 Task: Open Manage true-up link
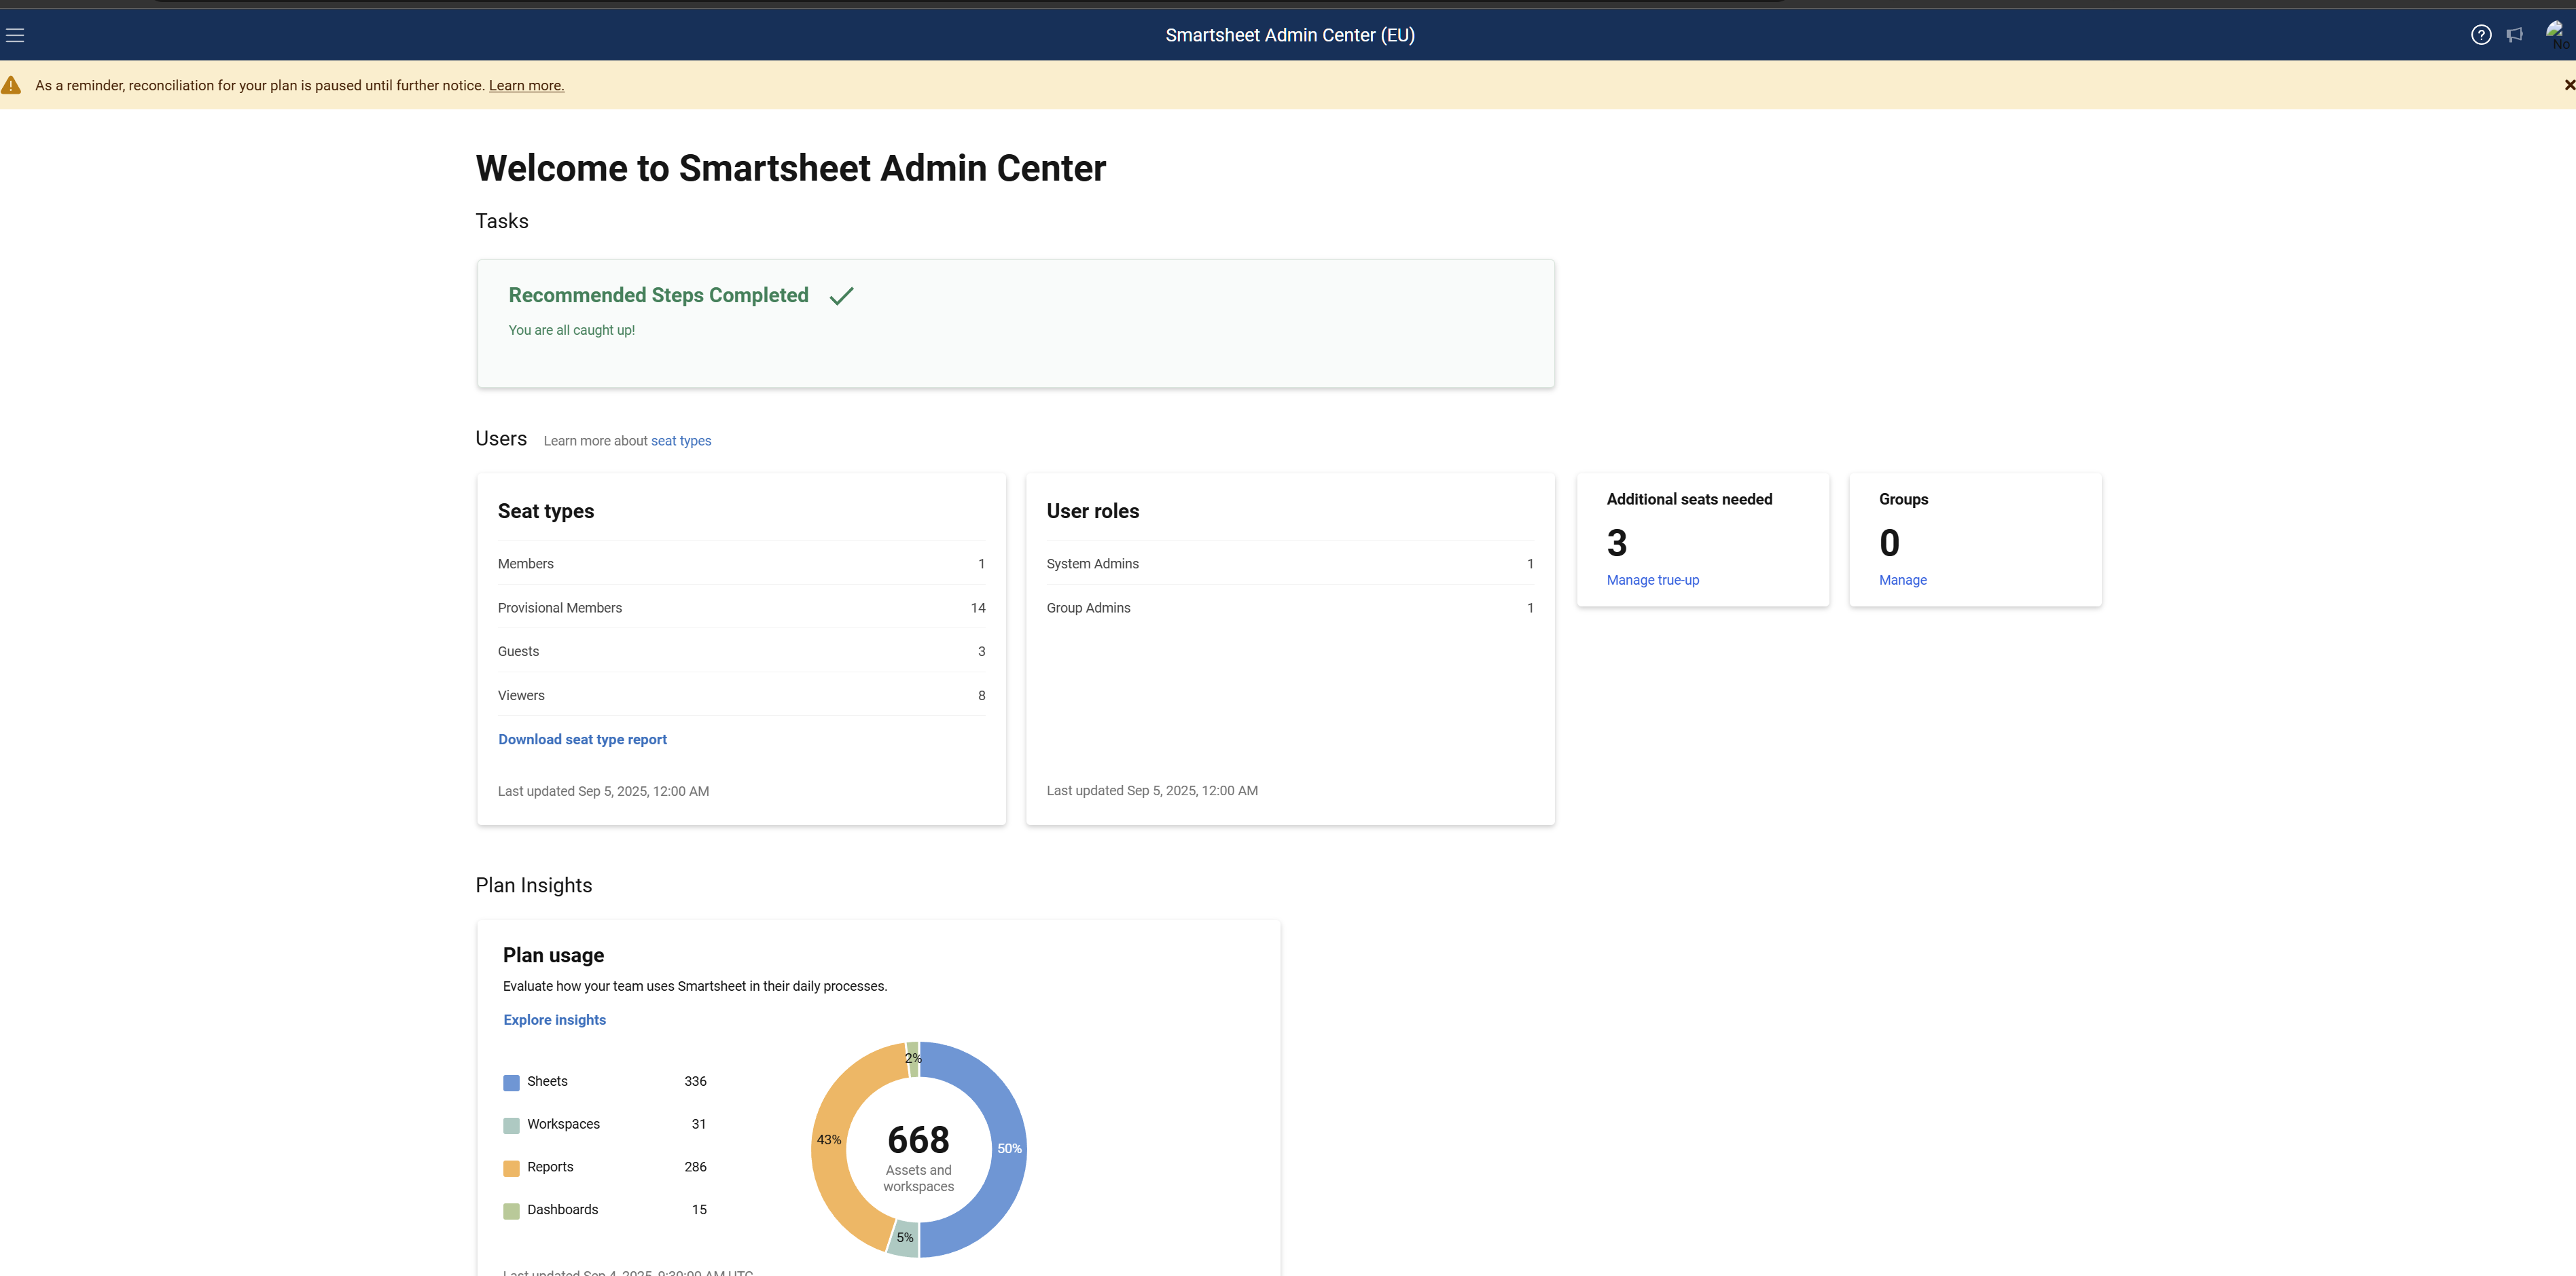coord(1653,580)
